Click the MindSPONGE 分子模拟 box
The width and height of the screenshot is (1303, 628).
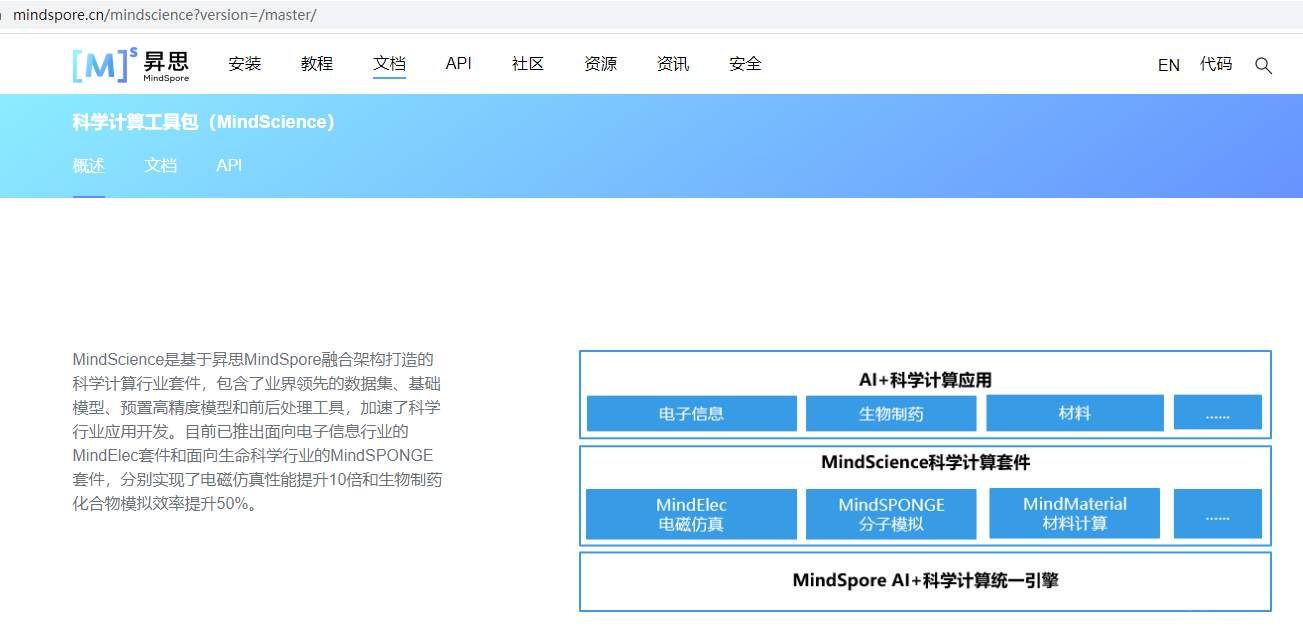coord(891,514)
